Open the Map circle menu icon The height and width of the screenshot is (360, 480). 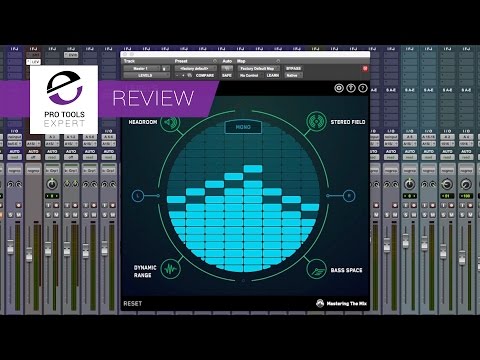pos(278,61)
